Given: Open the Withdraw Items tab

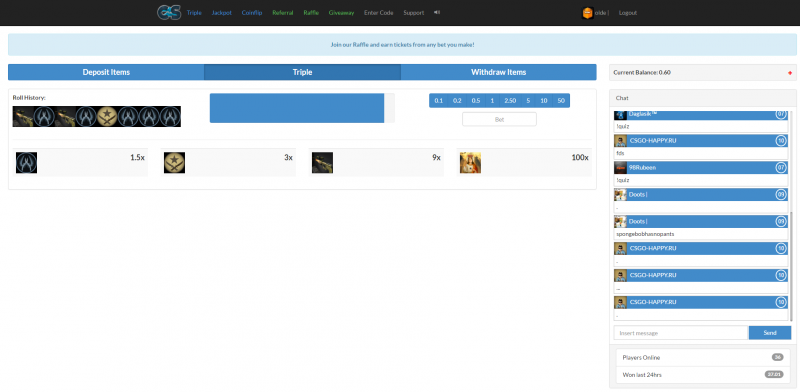Looking at the screenshot, I should coord(498,72).
